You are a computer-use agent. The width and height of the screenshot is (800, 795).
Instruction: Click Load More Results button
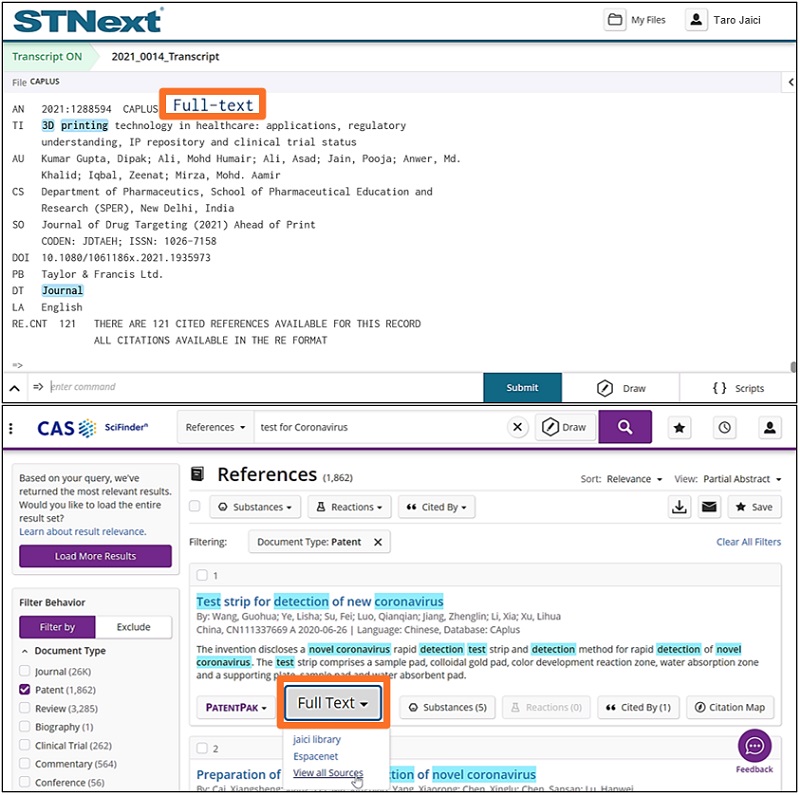(x=95, y=556)
